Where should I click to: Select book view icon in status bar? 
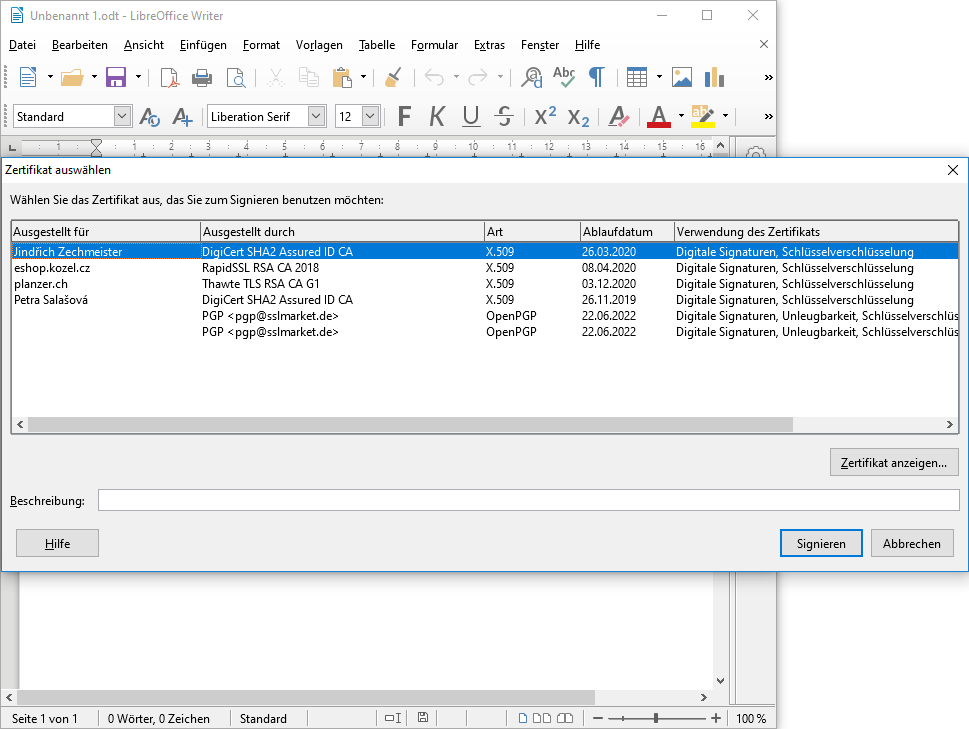pos(565,718)
